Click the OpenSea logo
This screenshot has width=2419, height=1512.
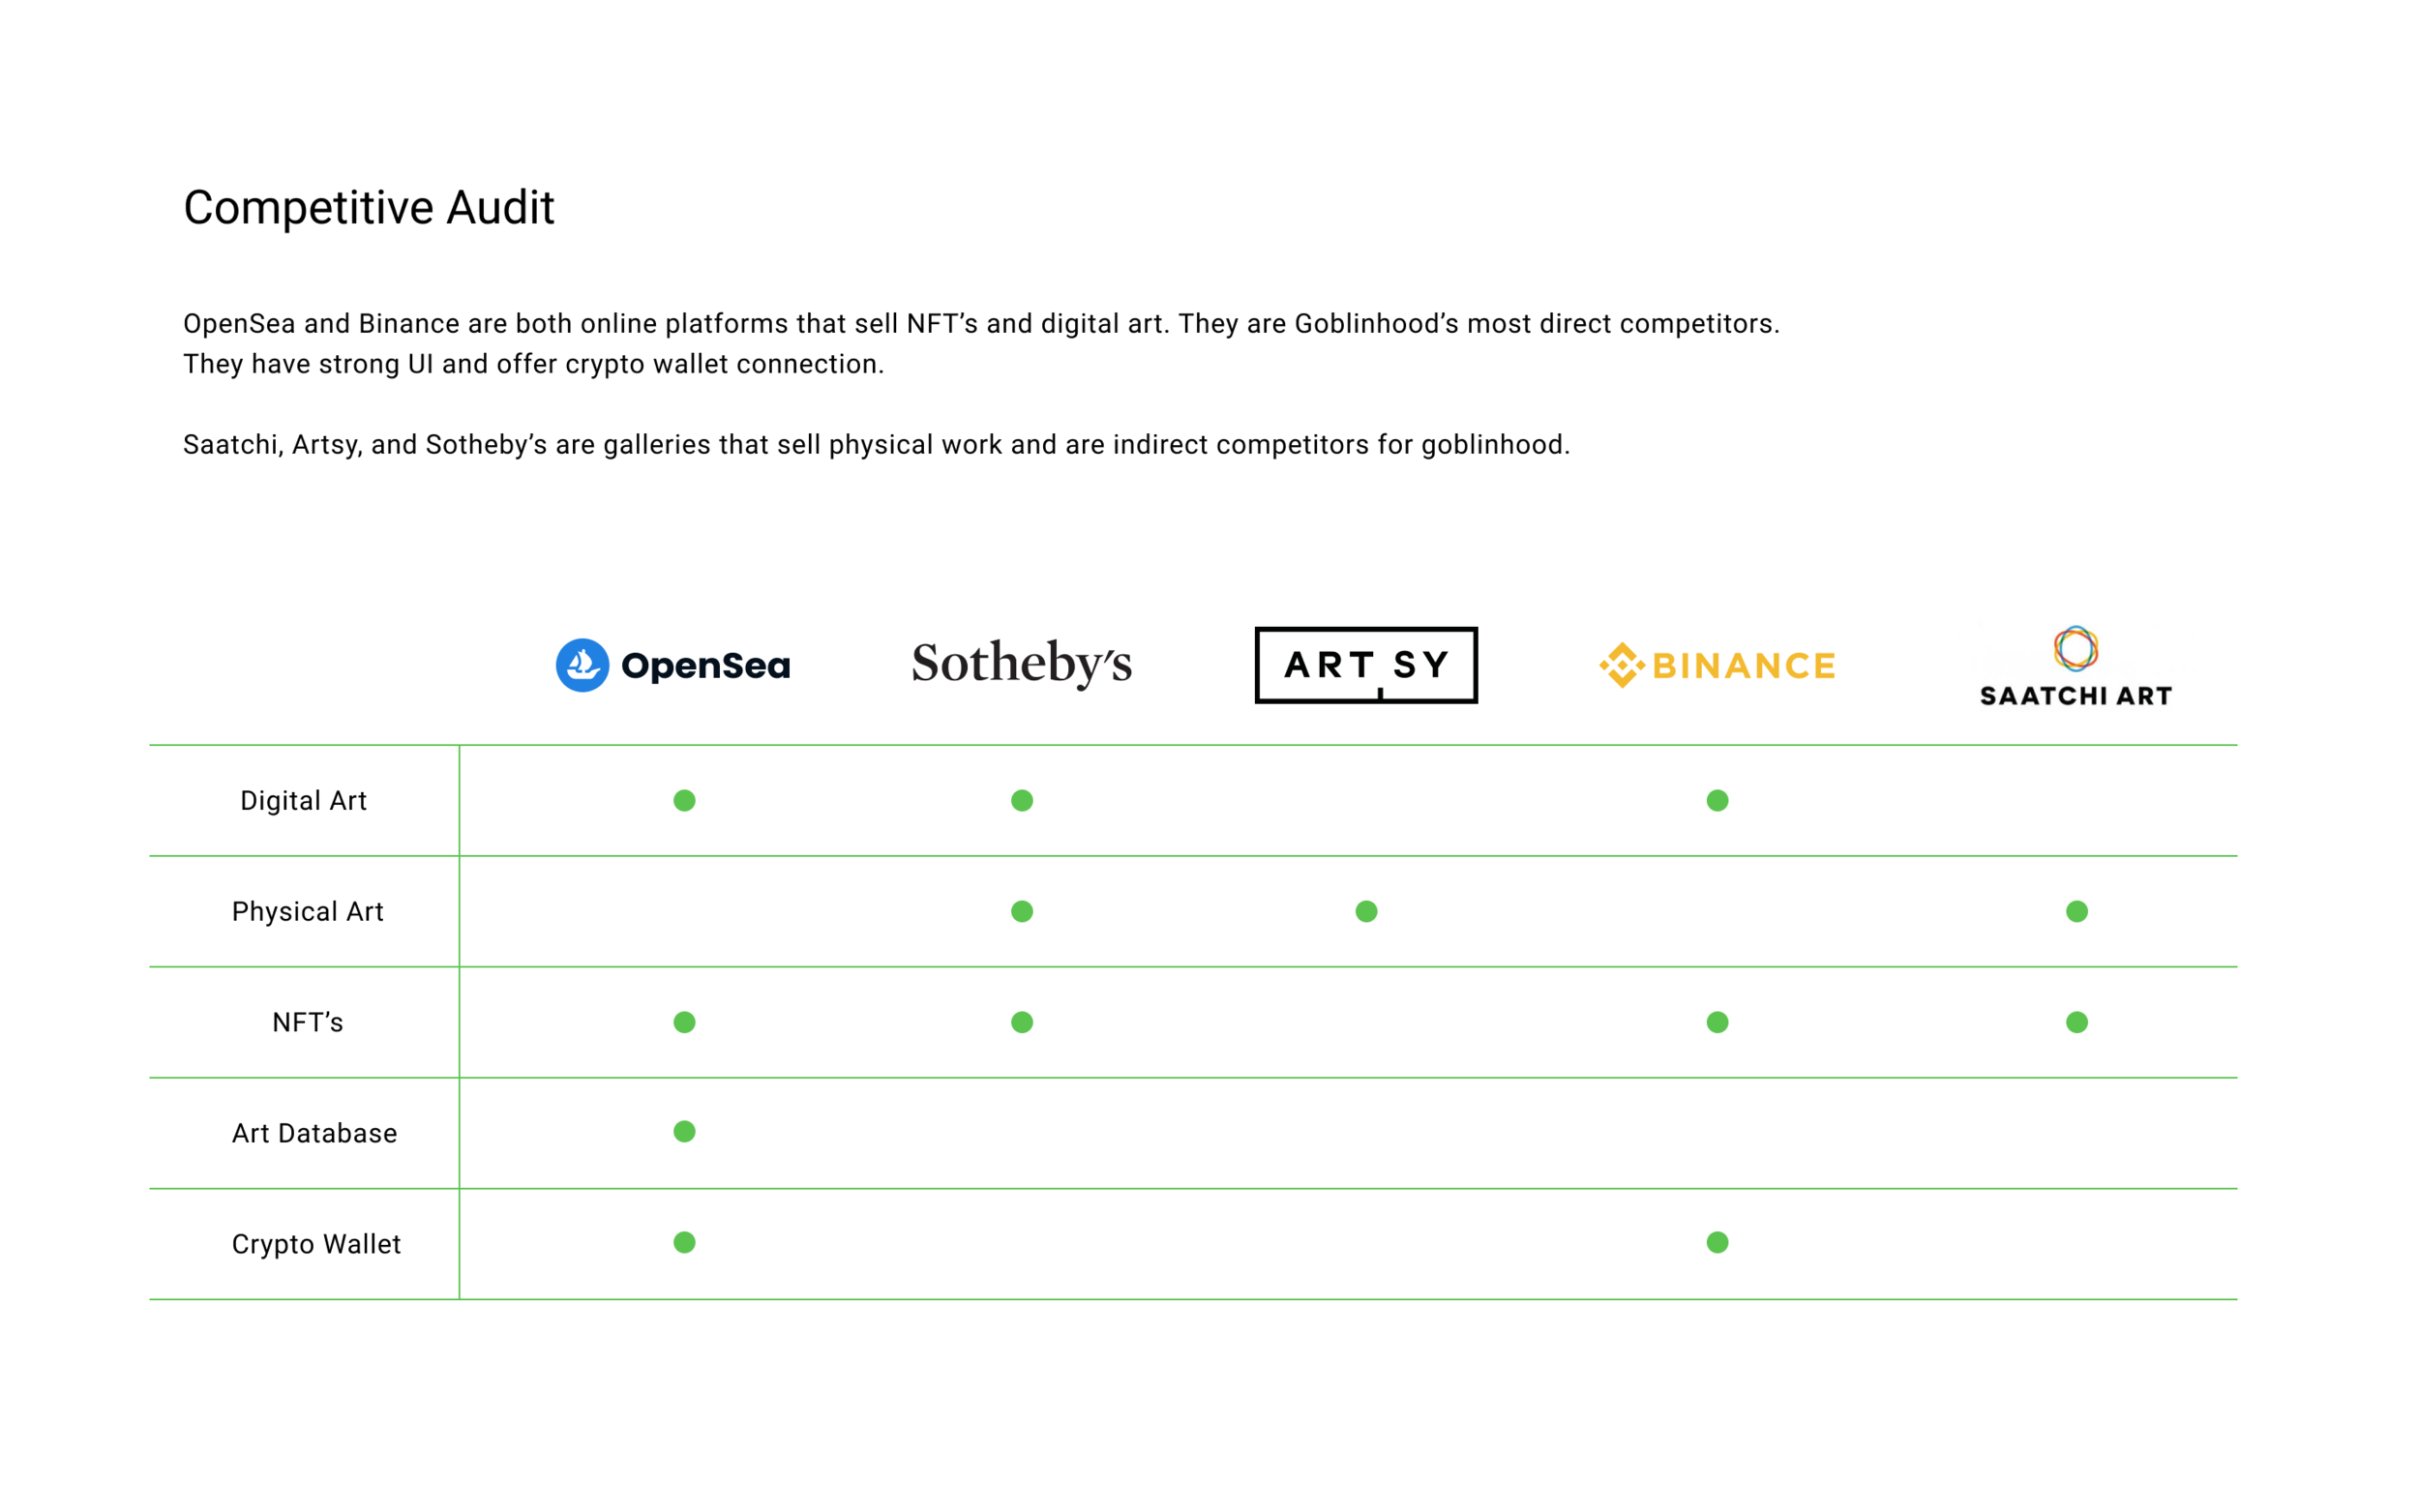pos(672,665)
